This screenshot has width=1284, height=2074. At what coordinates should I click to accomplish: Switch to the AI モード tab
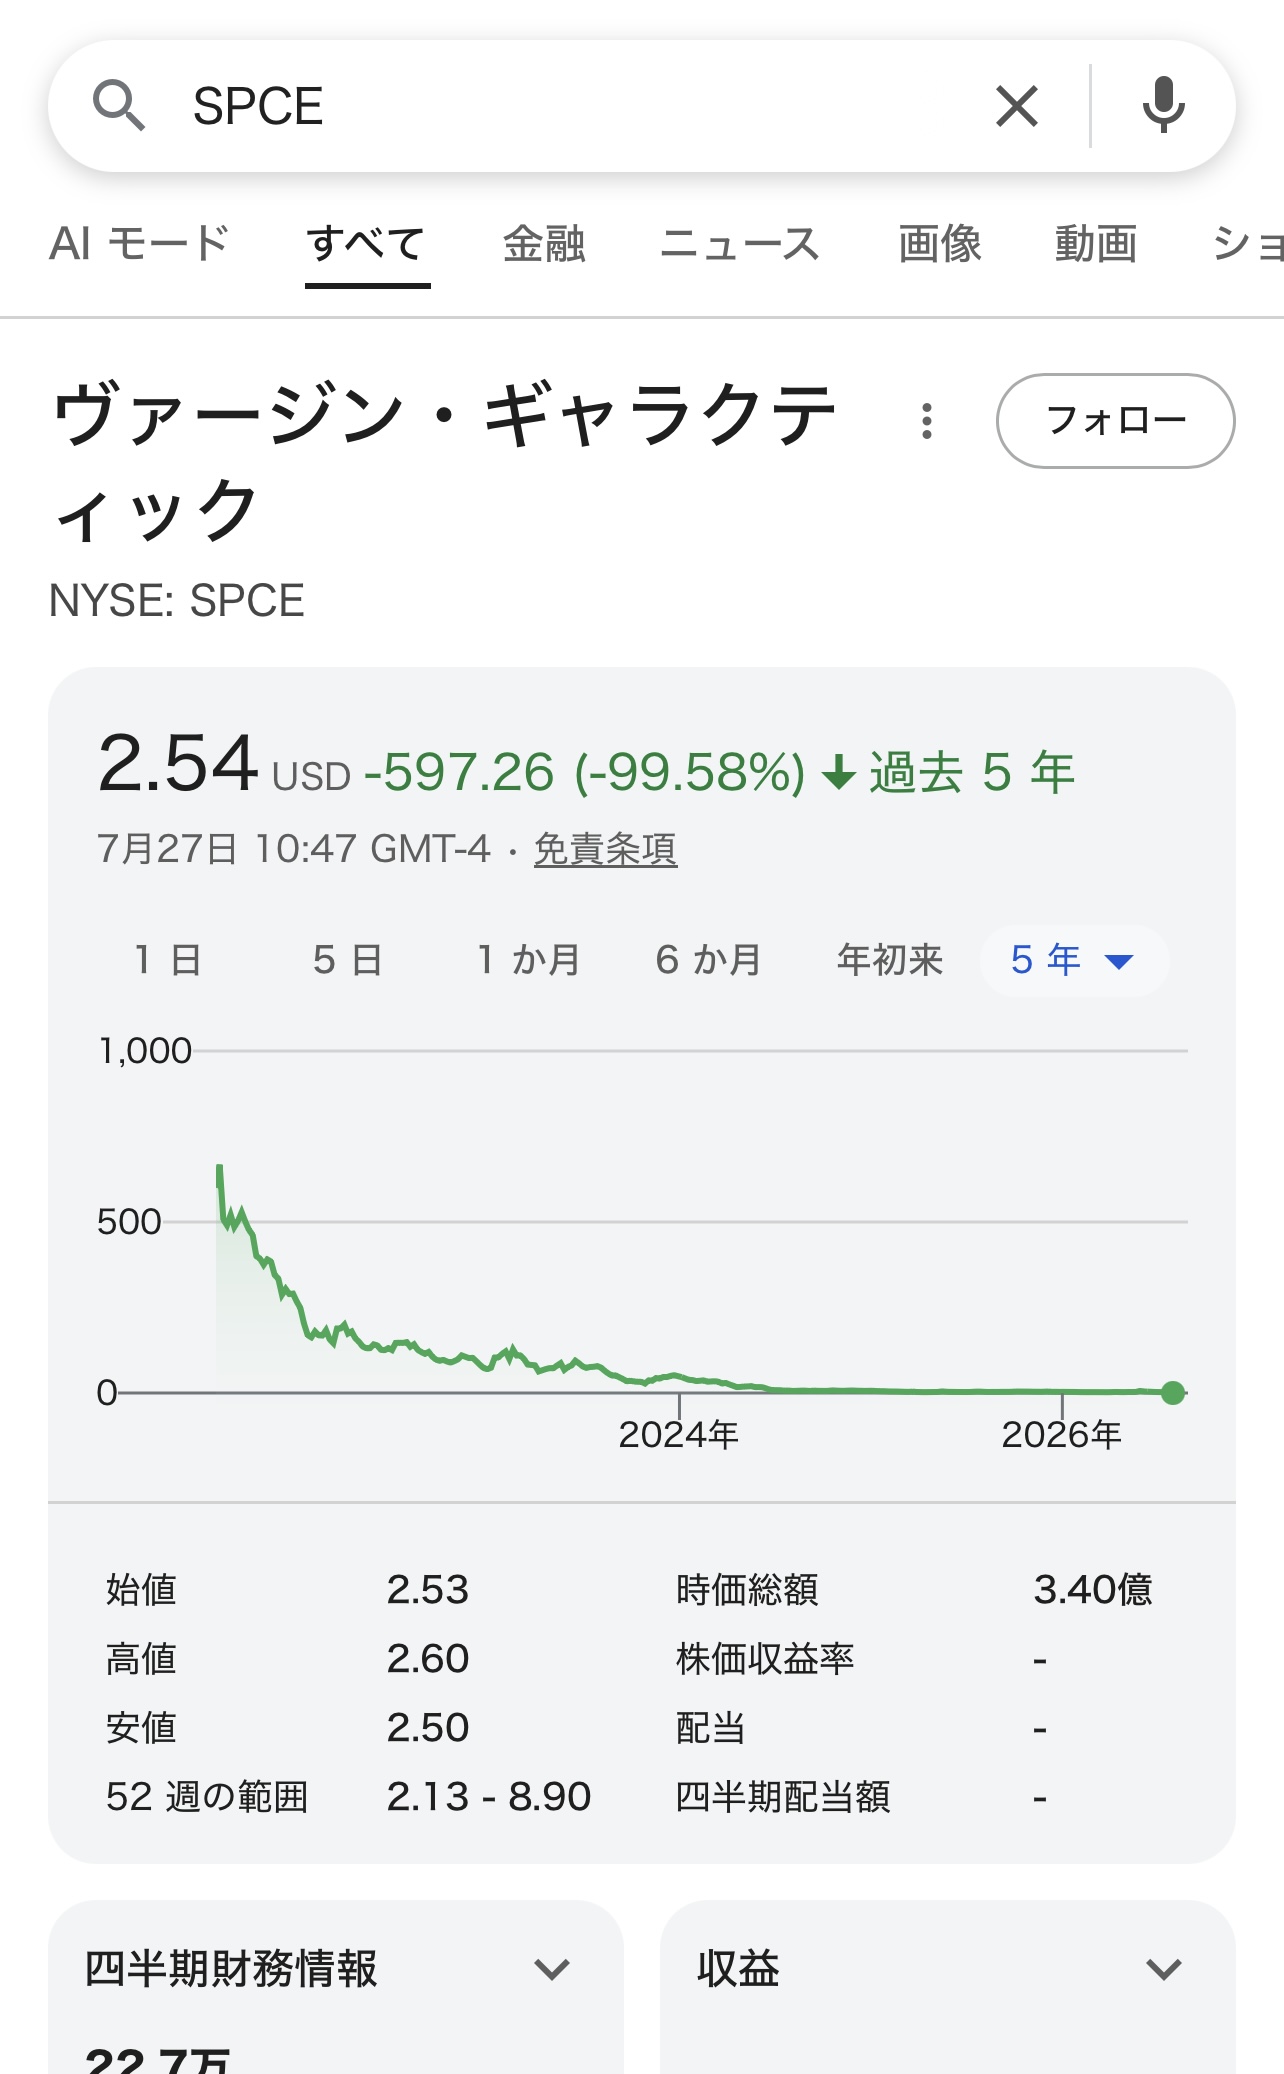coord(140,244)
